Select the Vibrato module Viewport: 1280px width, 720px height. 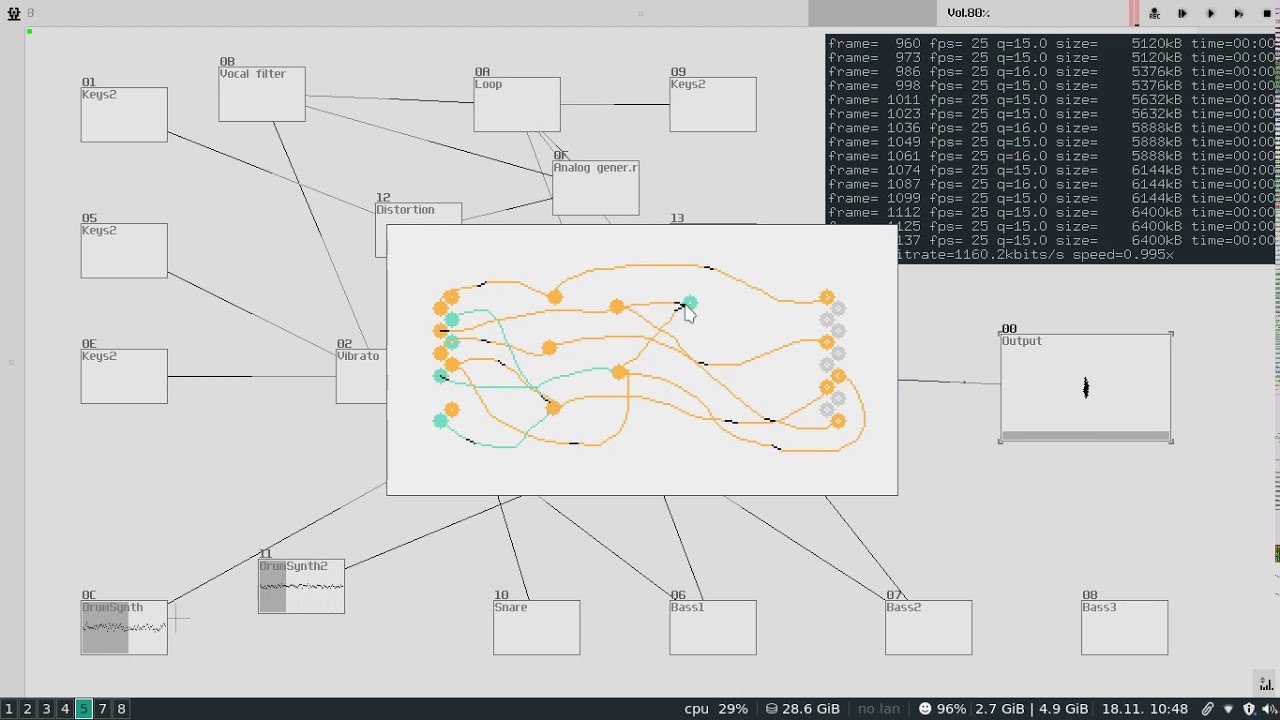coord(361,376)
